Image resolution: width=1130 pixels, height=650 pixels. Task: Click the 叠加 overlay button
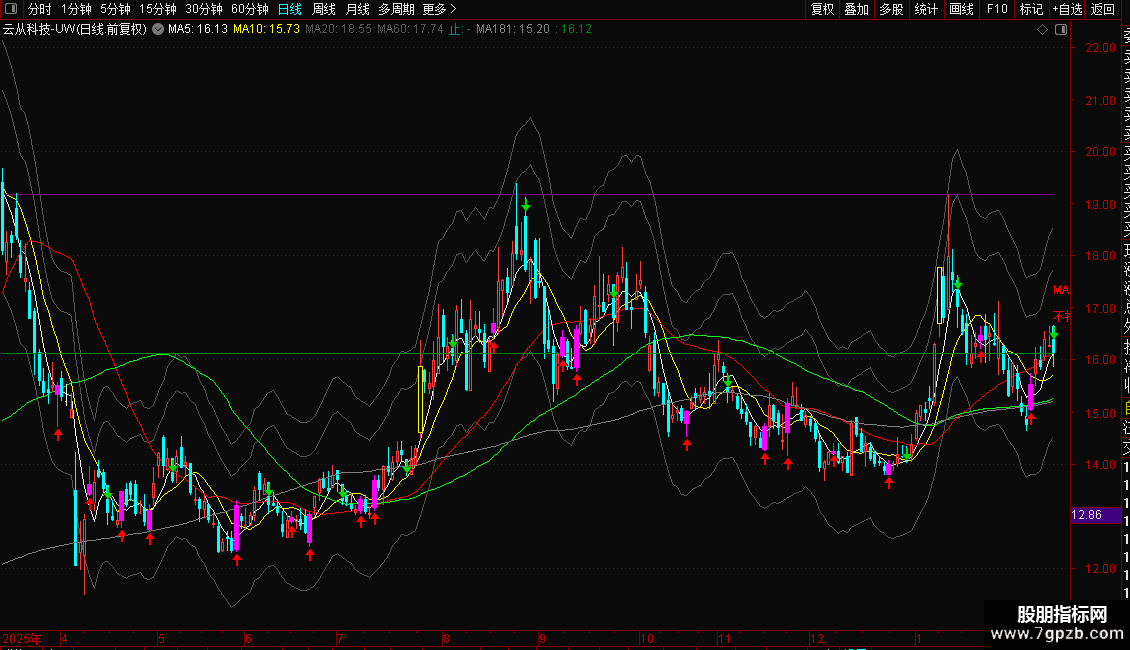point(856,9)
